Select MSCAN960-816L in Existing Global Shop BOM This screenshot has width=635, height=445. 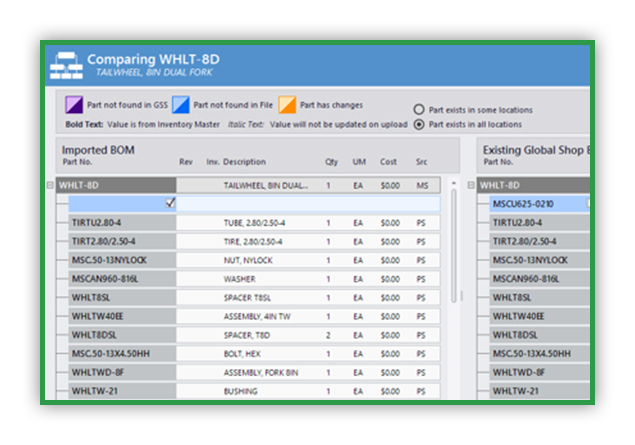pyautogui.click(x=539, y=279)
